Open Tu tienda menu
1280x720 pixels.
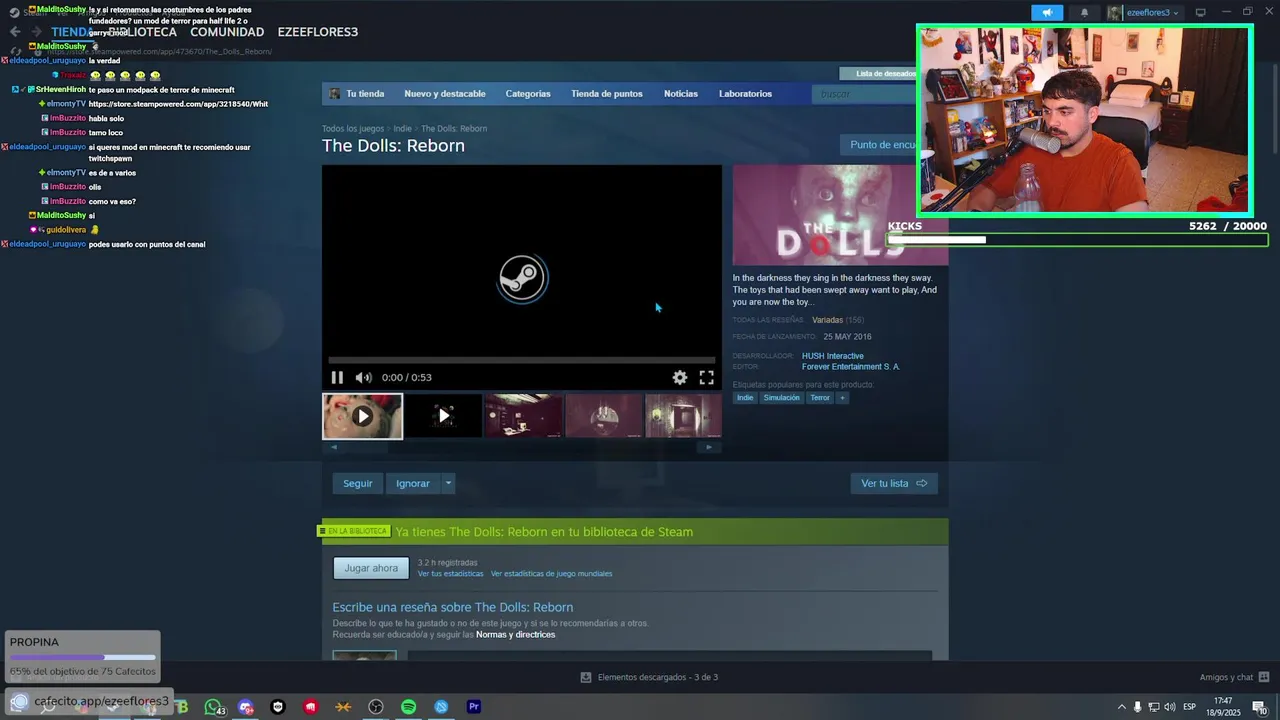tap(357, 94)
